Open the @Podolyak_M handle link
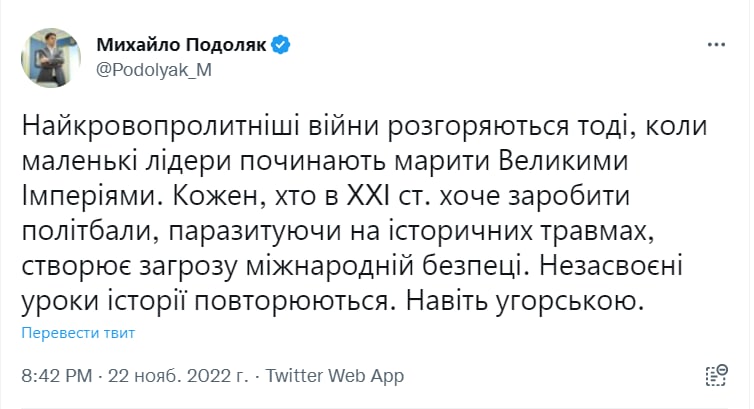Screen dimensions: 754x409 [153, 70]
